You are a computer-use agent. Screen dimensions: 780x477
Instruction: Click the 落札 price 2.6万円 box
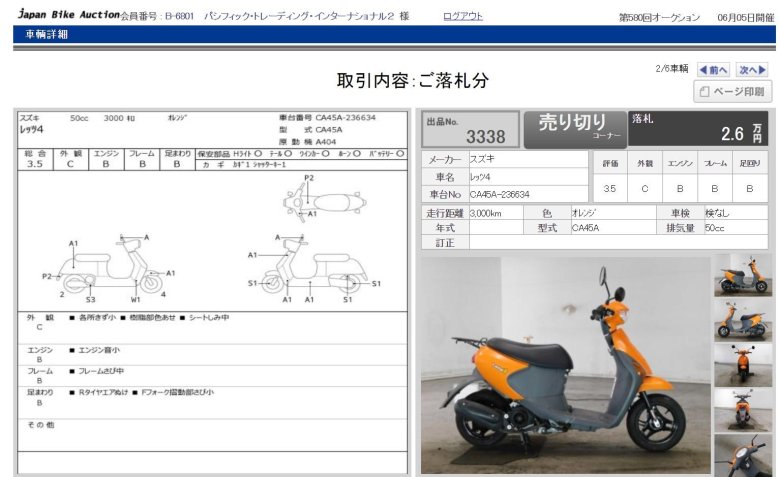tap(699, 129)
